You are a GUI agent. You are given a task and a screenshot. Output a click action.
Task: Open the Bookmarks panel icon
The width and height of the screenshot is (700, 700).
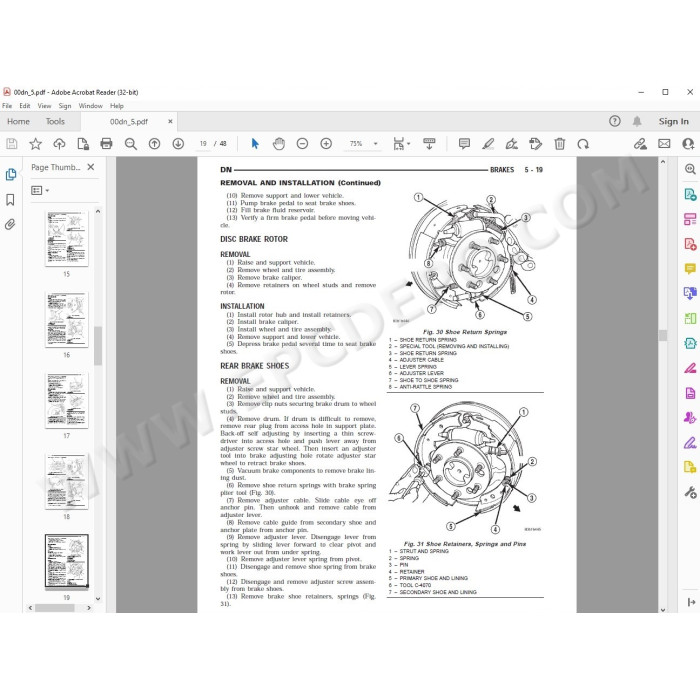click(10, 200)
